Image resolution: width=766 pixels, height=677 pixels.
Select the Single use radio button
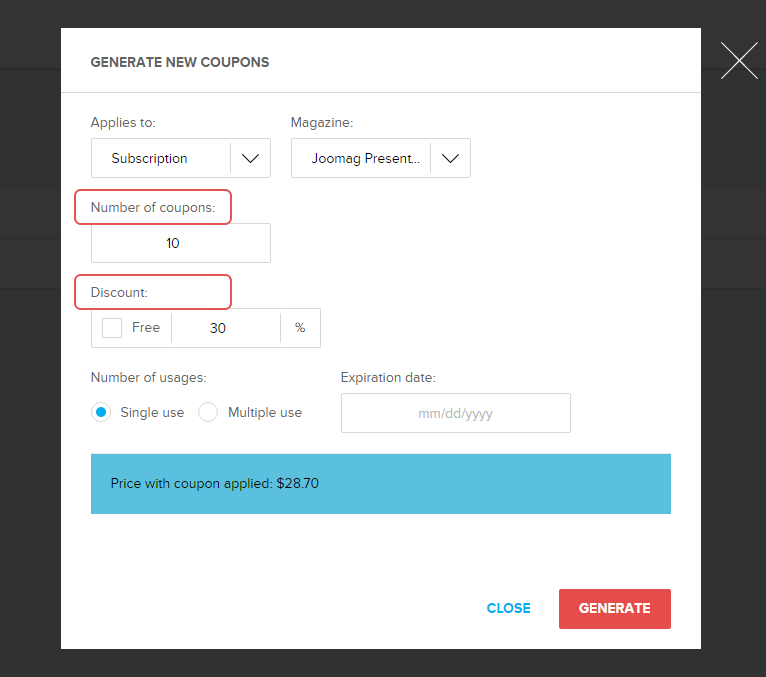(x=101, y=412)
